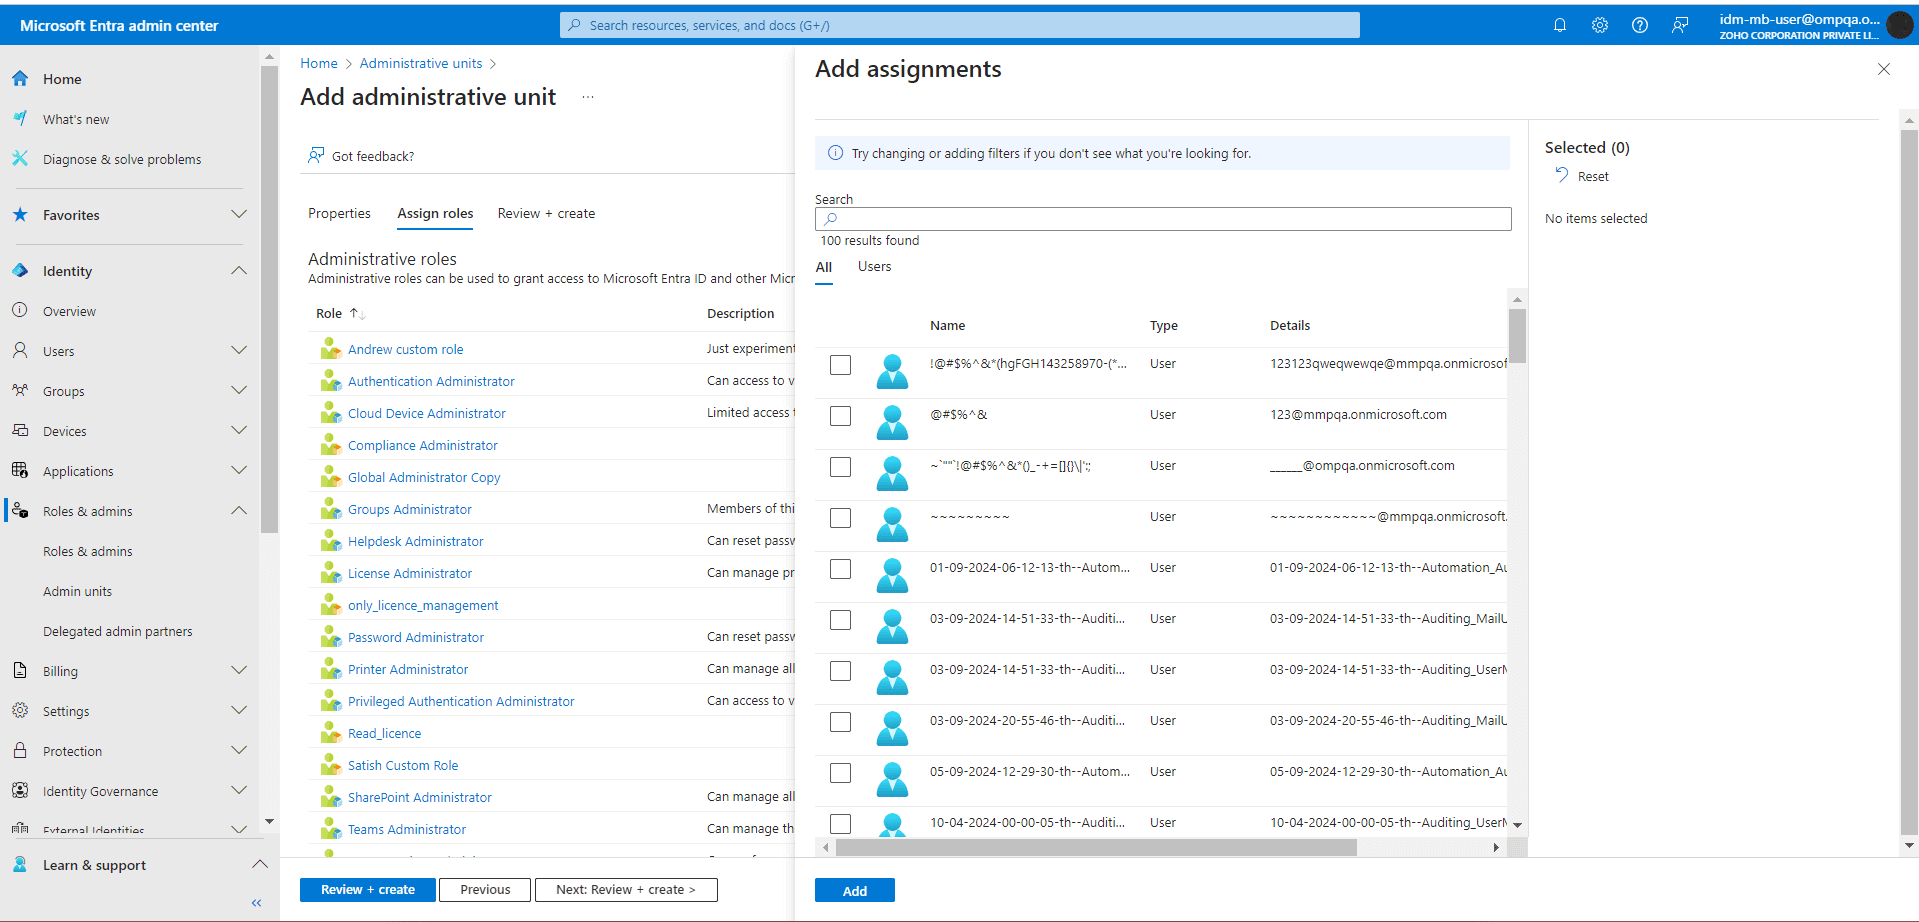Select the first user in the assignments list
The width and height of the screenshot is (1919, 922).
coord(840,365)
